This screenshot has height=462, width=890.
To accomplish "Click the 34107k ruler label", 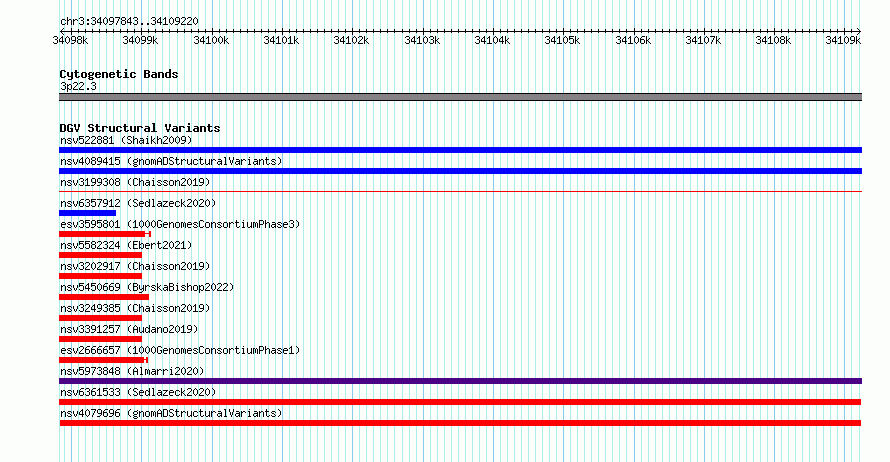I will (703, 40).
